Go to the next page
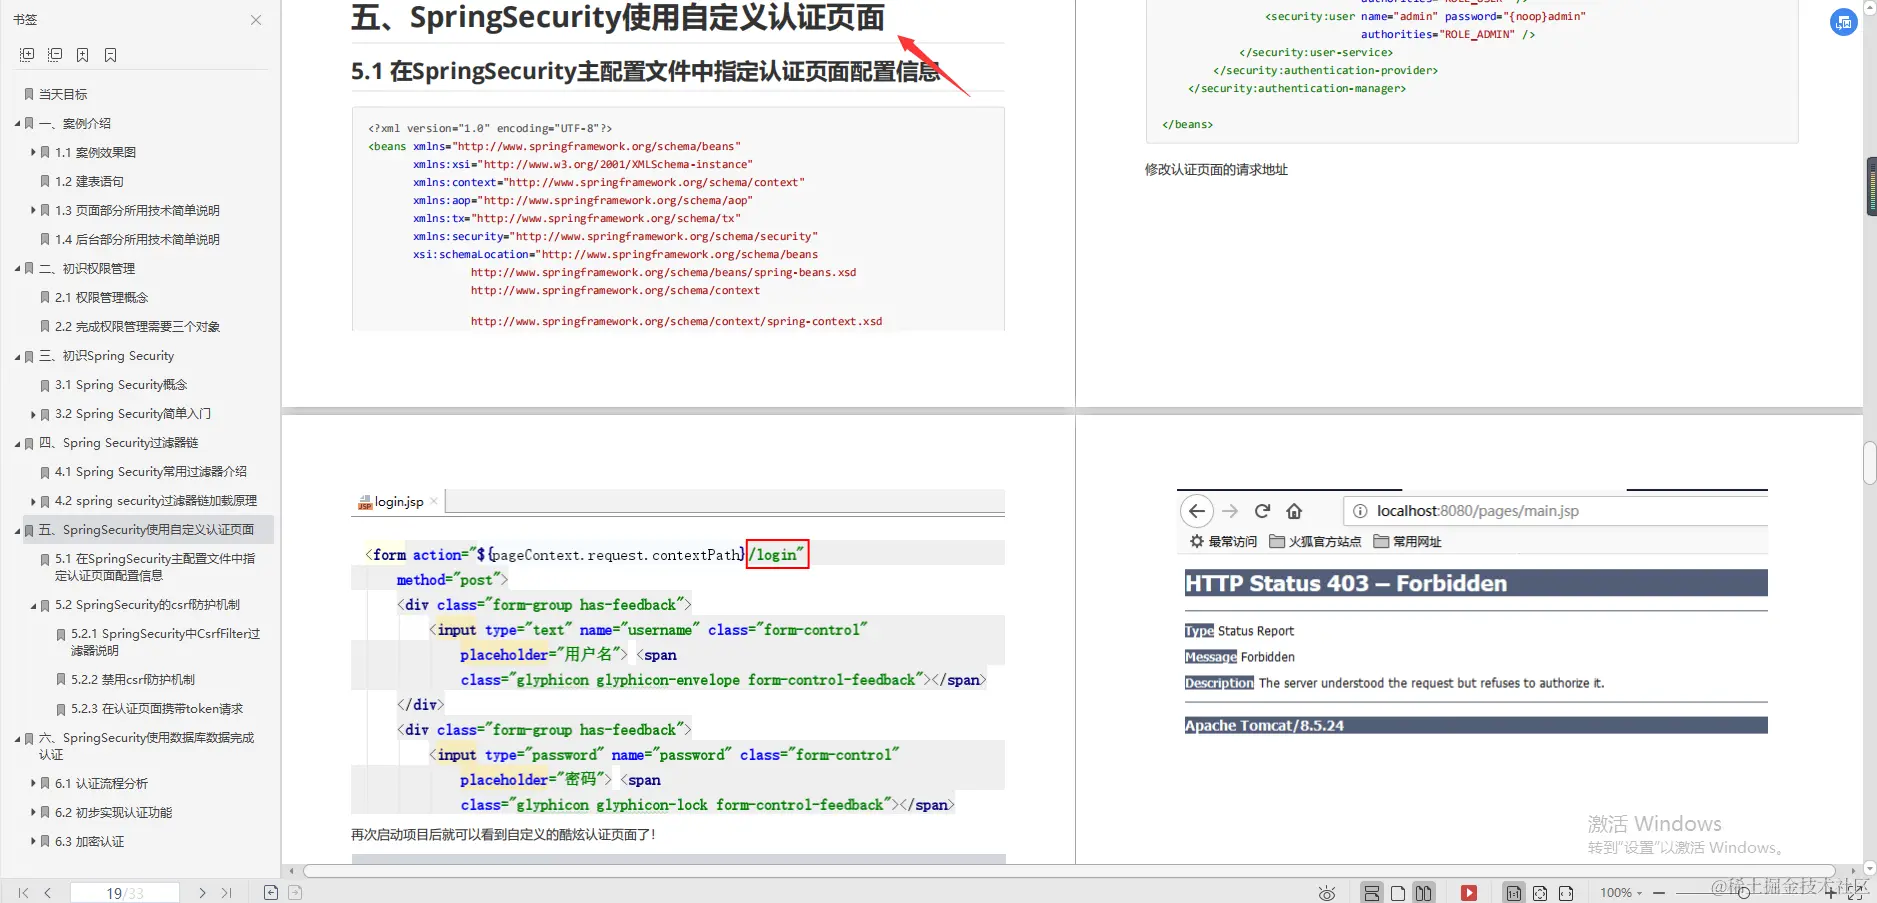 pos(202,892)
